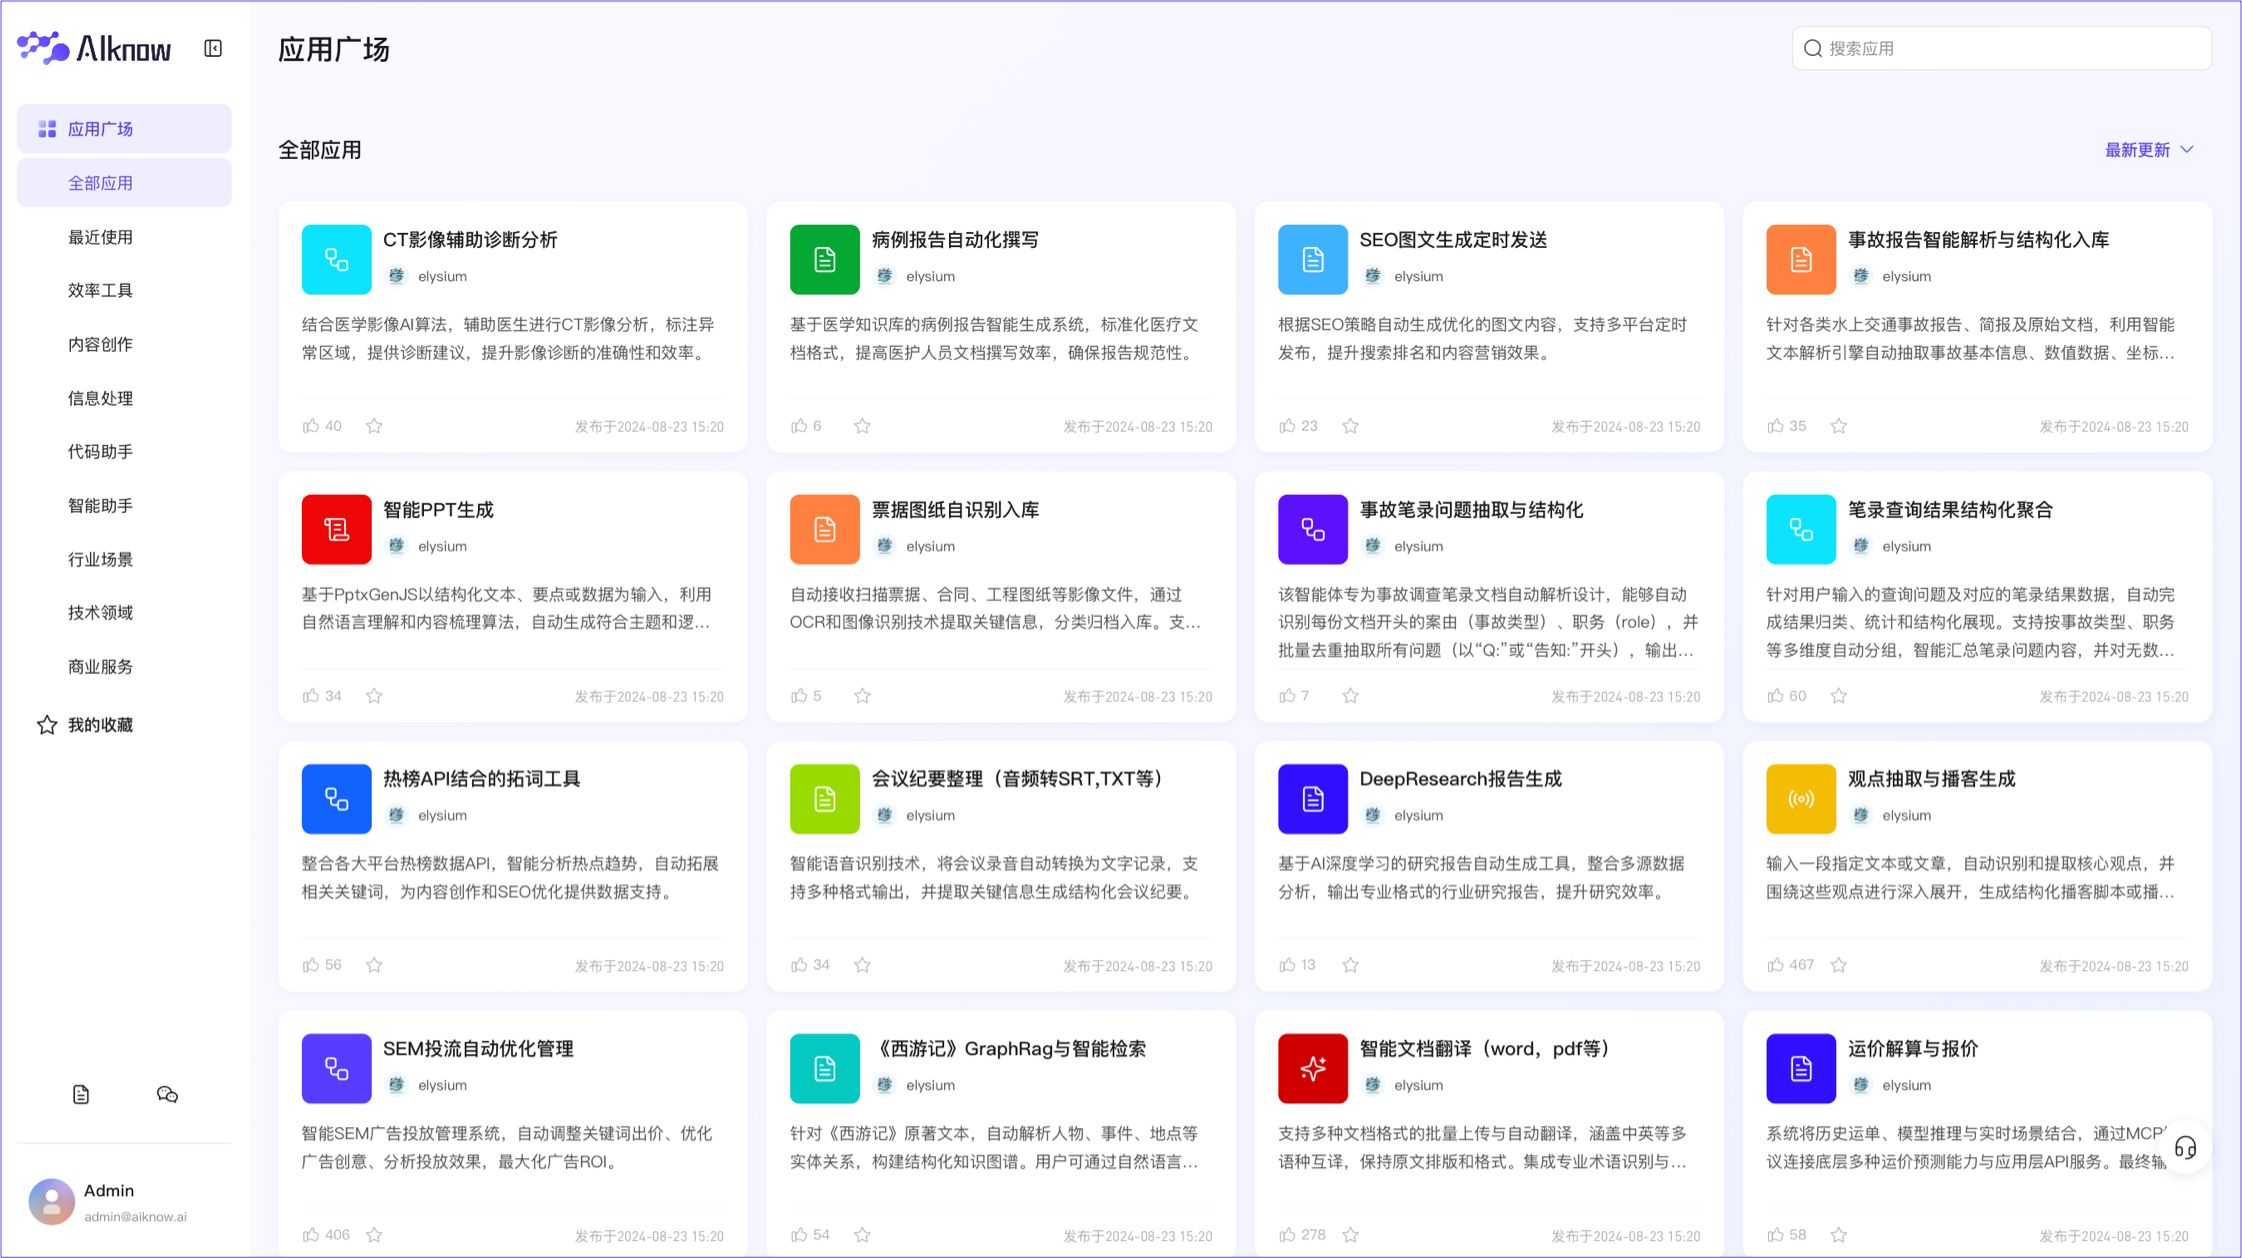
Task: Open 我的收藏 favorites page
Action: pyautogui.click(x=100, y=725)
